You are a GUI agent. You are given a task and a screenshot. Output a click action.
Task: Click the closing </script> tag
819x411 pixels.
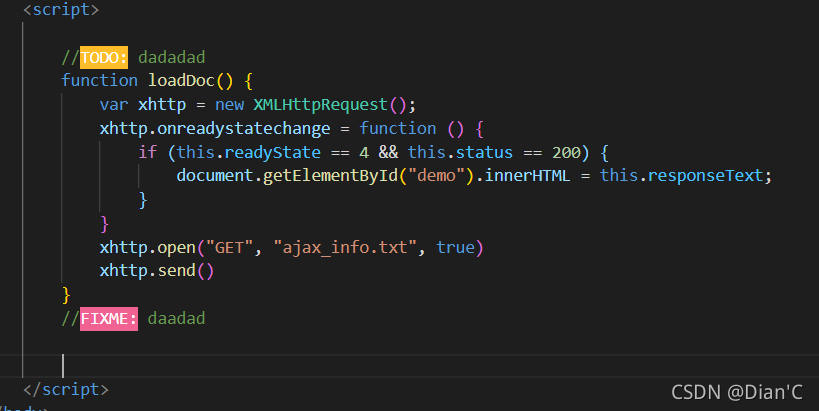tap(66, 390)
